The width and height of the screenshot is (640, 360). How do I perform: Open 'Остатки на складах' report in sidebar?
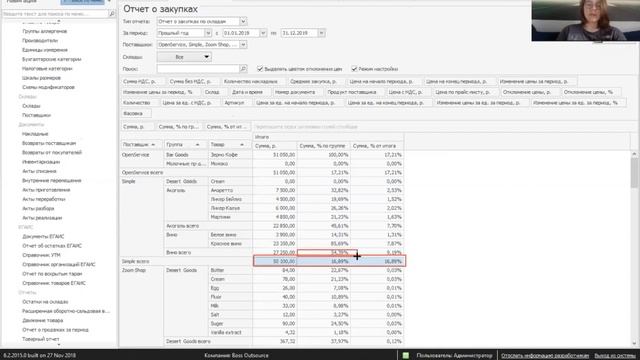[x=45, y=302]
